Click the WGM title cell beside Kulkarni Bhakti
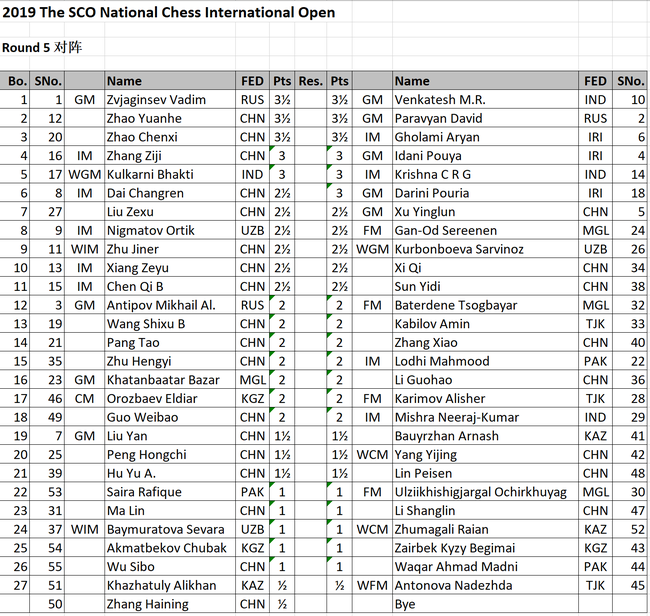 tap(84, 175)
